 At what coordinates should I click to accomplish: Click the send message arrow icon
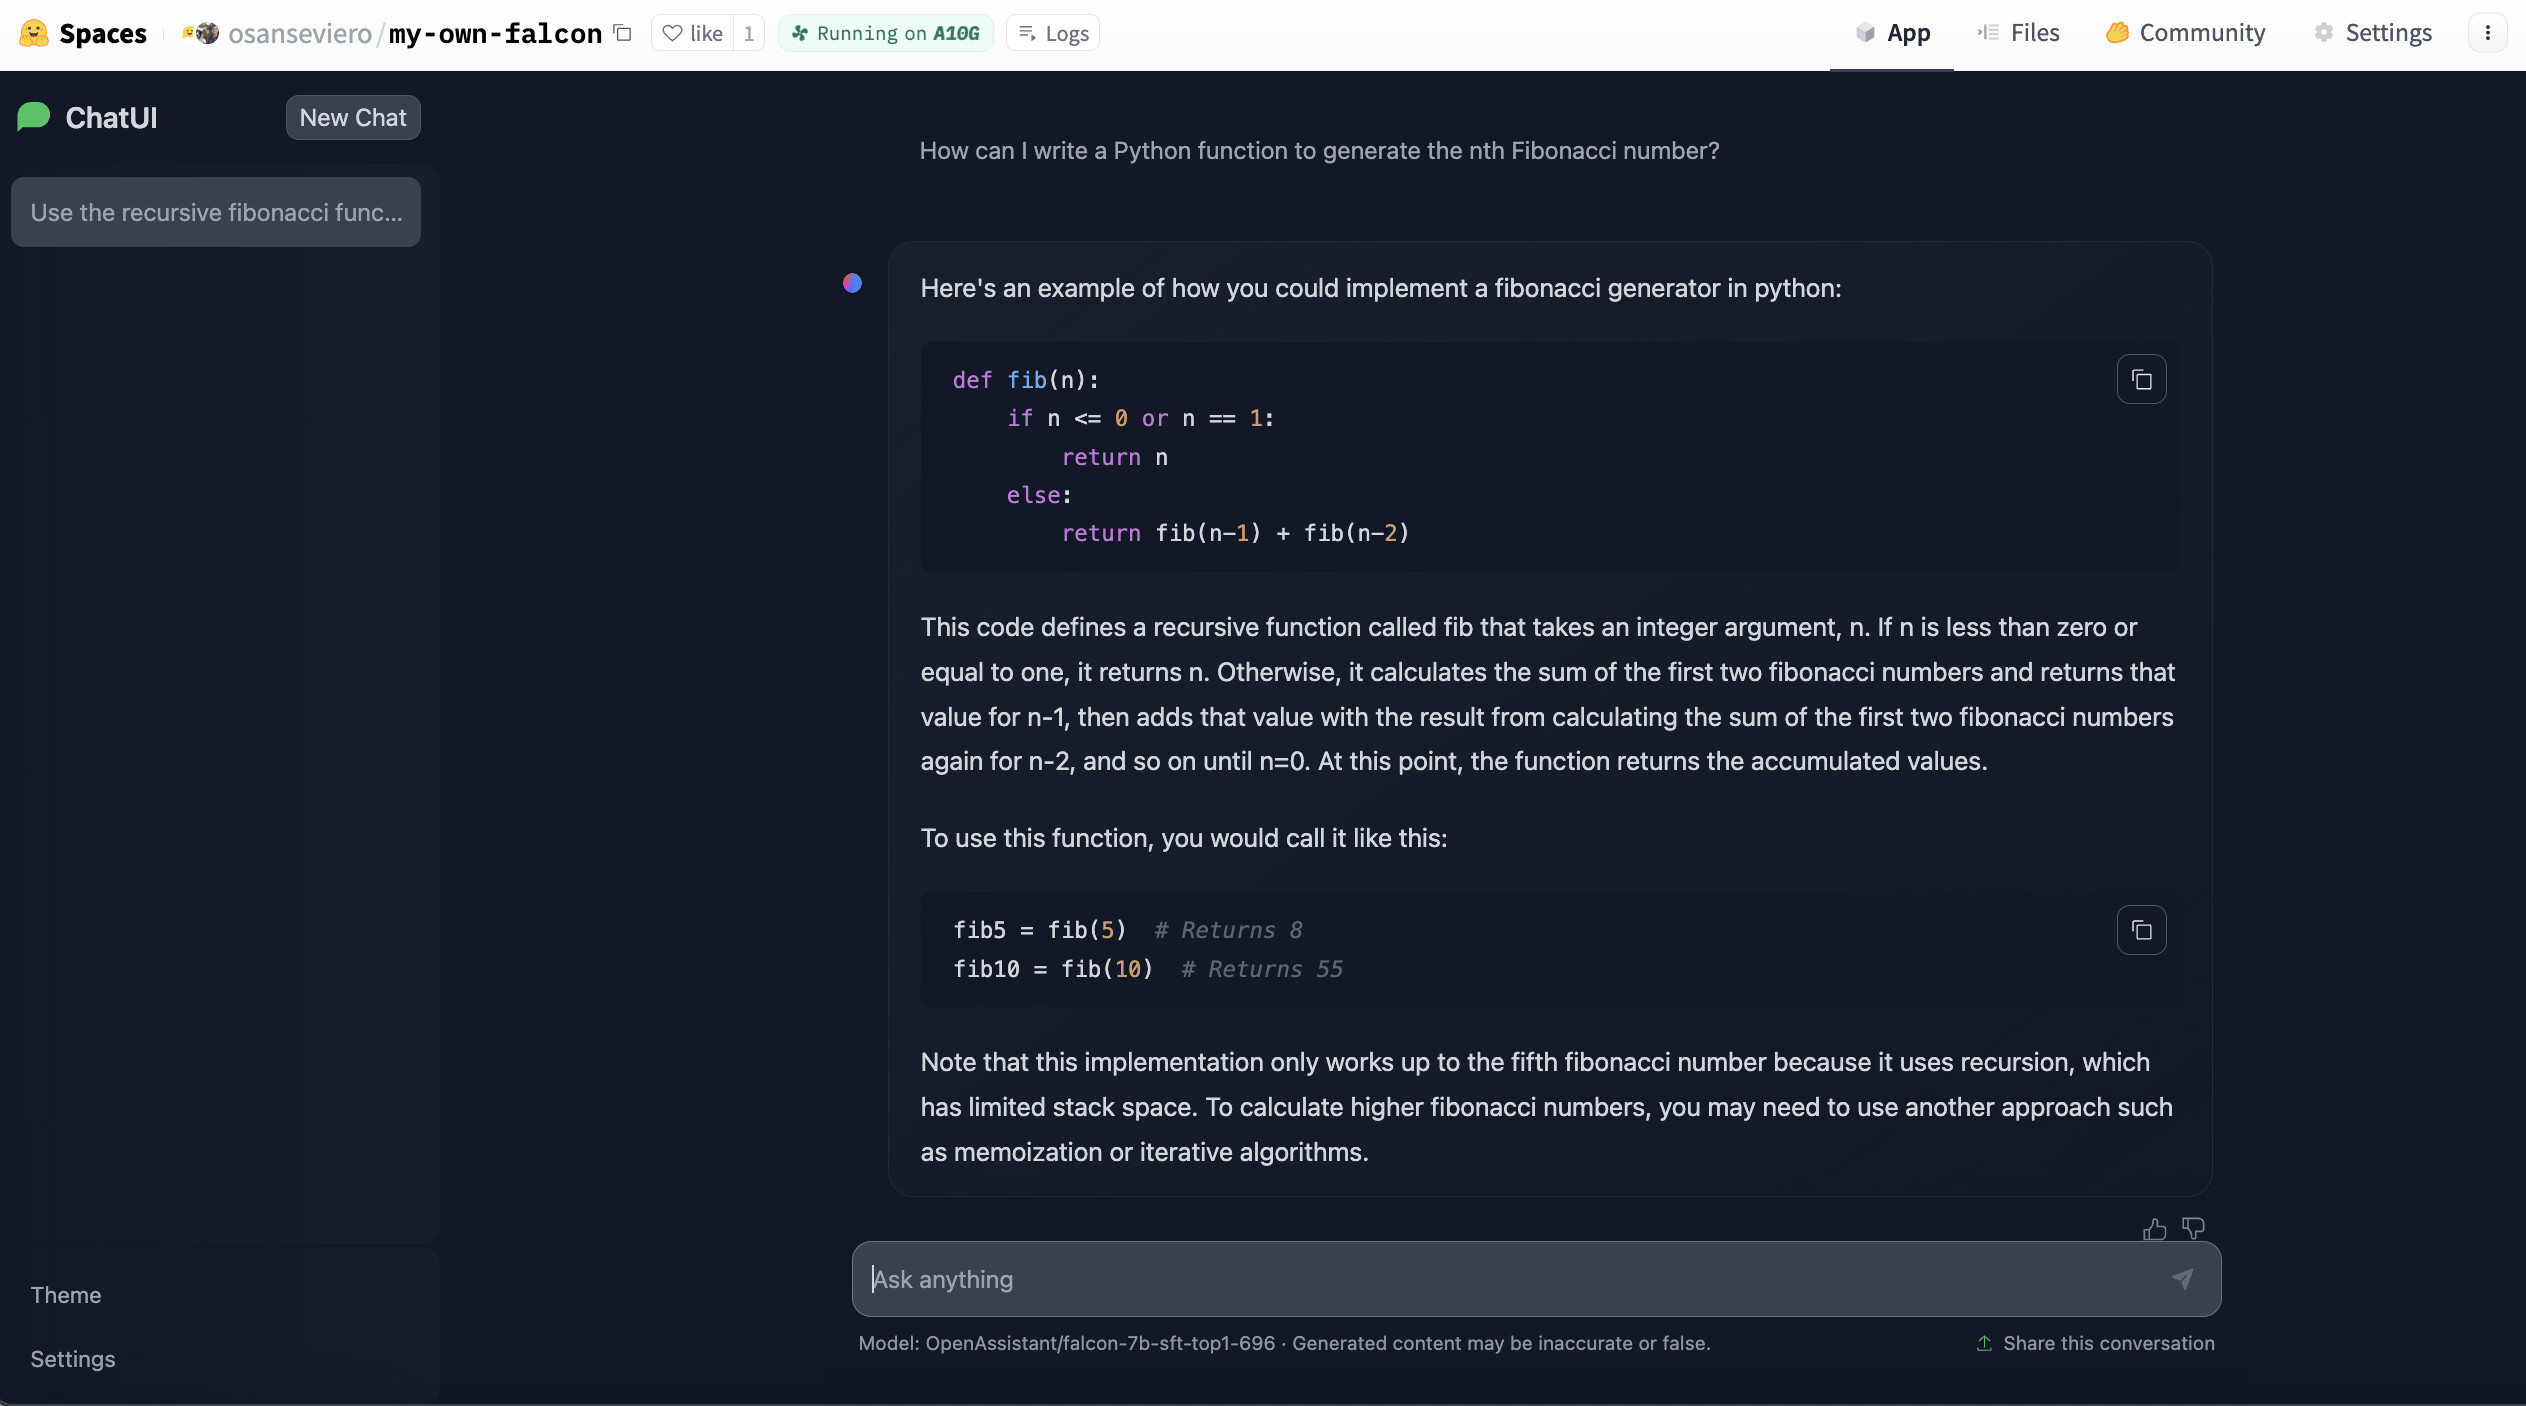coord(2183,1279)
